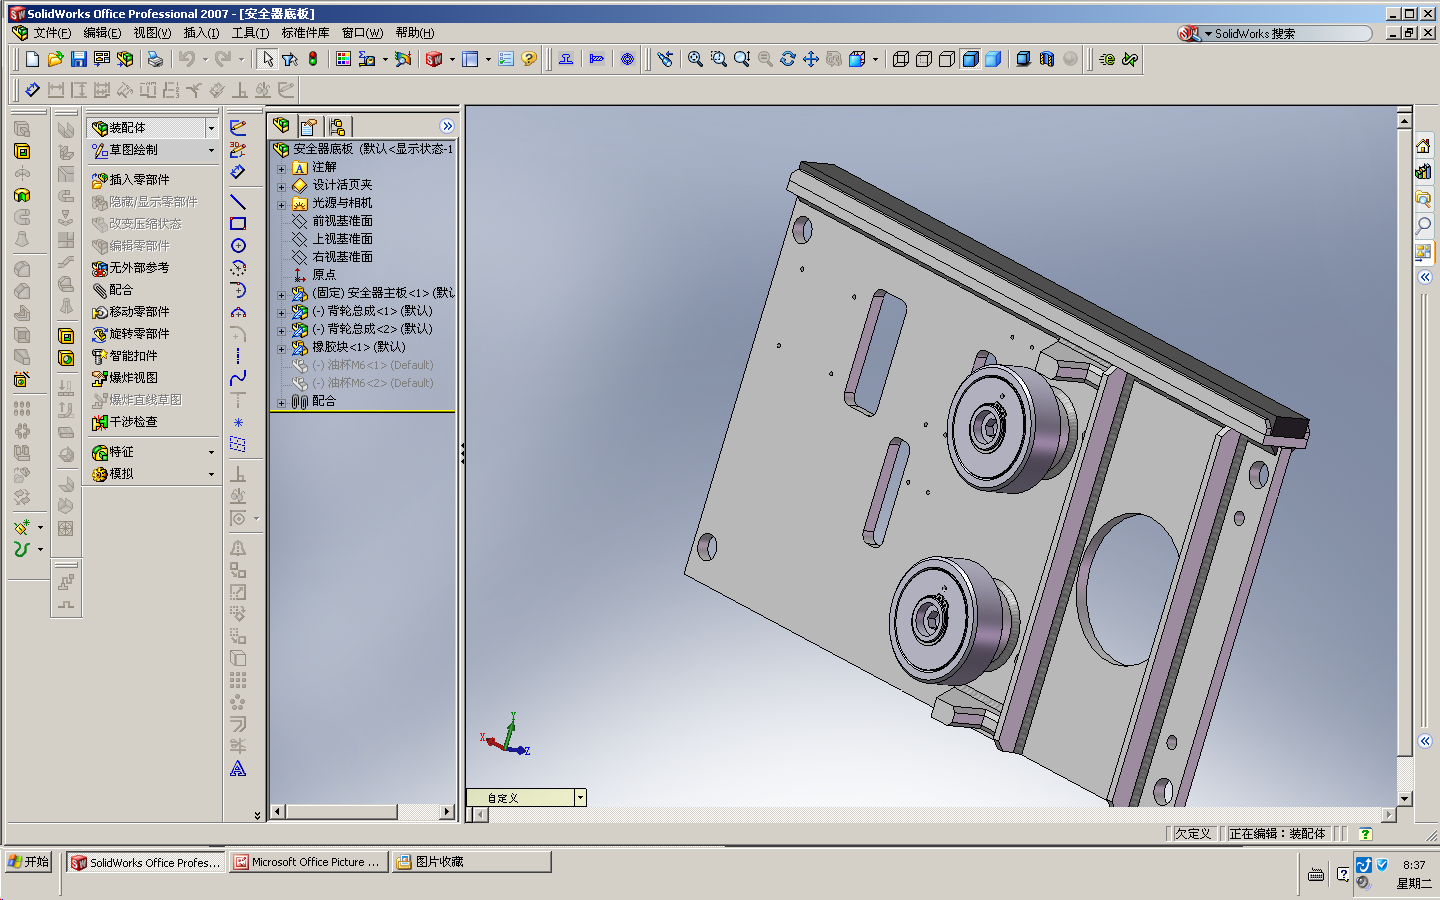Viewport: 1440px width, 900px height.
Task: Open the 插入(I) menu
Action: 201,33
